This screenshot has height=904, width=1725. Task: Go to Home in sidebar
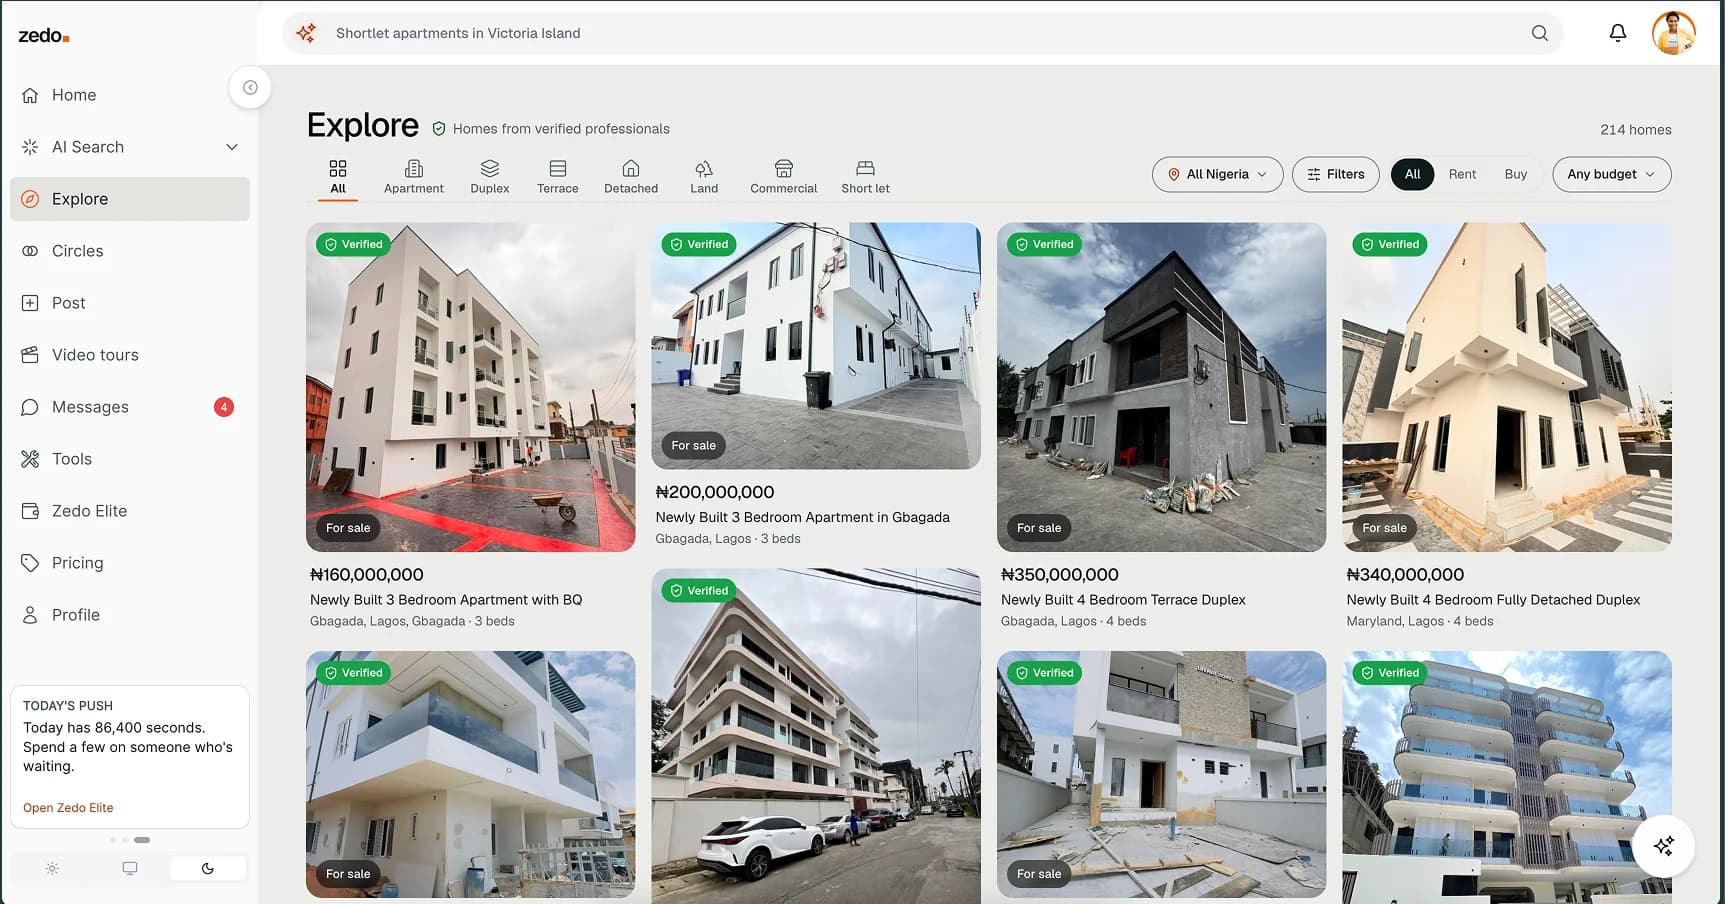pos(130,95)
